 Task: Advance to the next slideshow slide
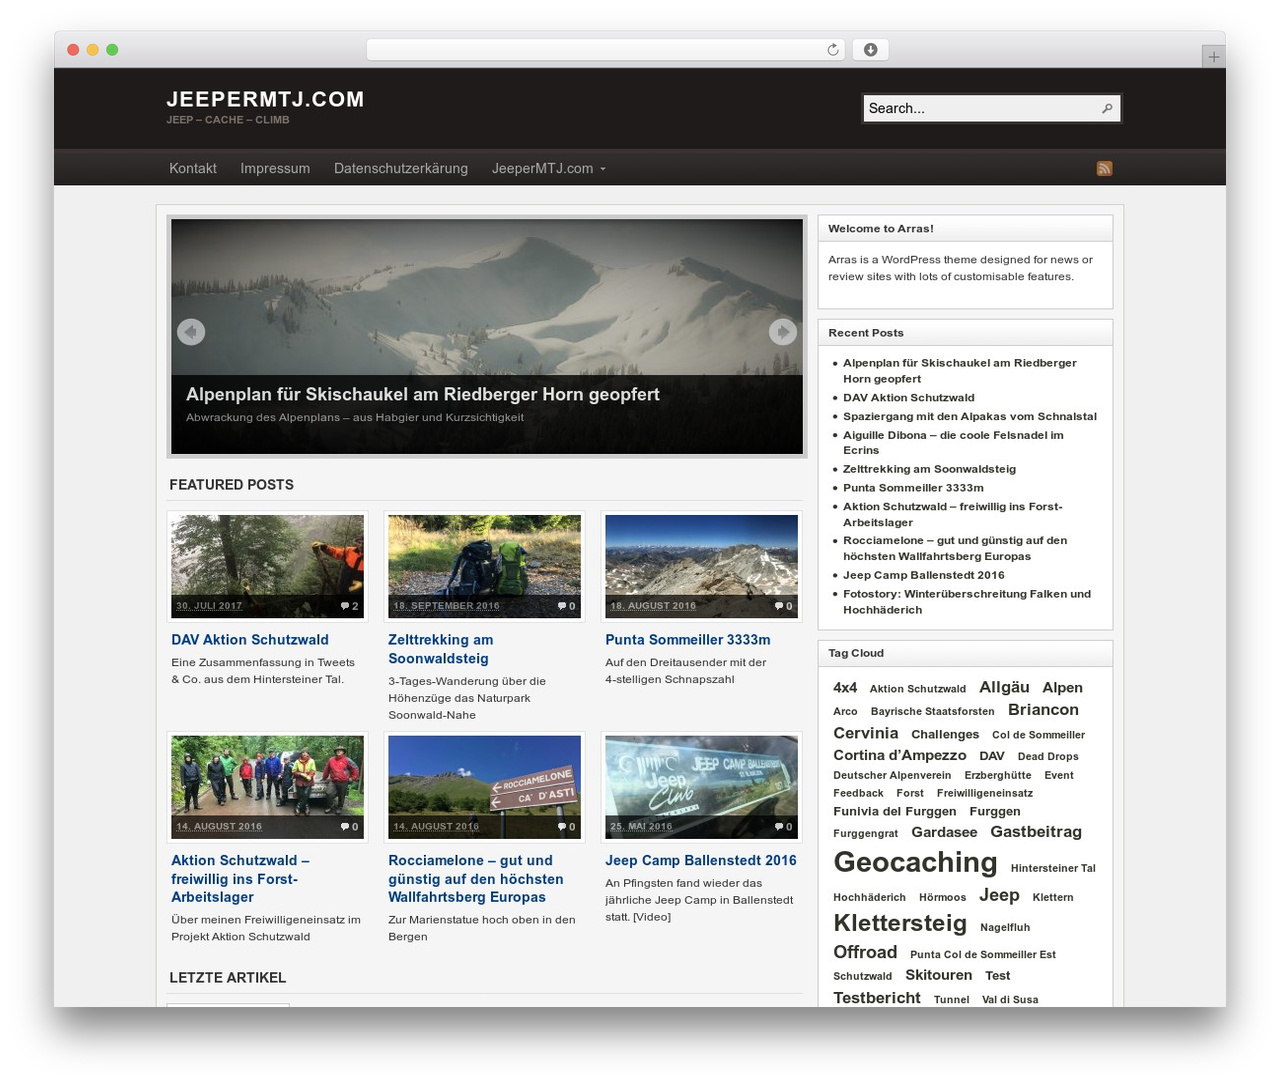(783, 332)
